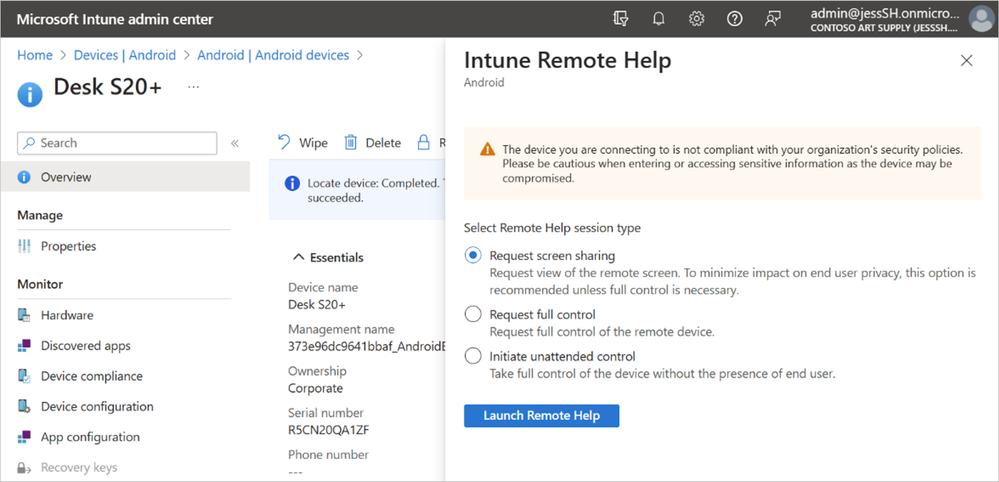Click the Hardware icon in Monitor section
Viewport: 999px width, 482px height.
click(x=24, y=315)
